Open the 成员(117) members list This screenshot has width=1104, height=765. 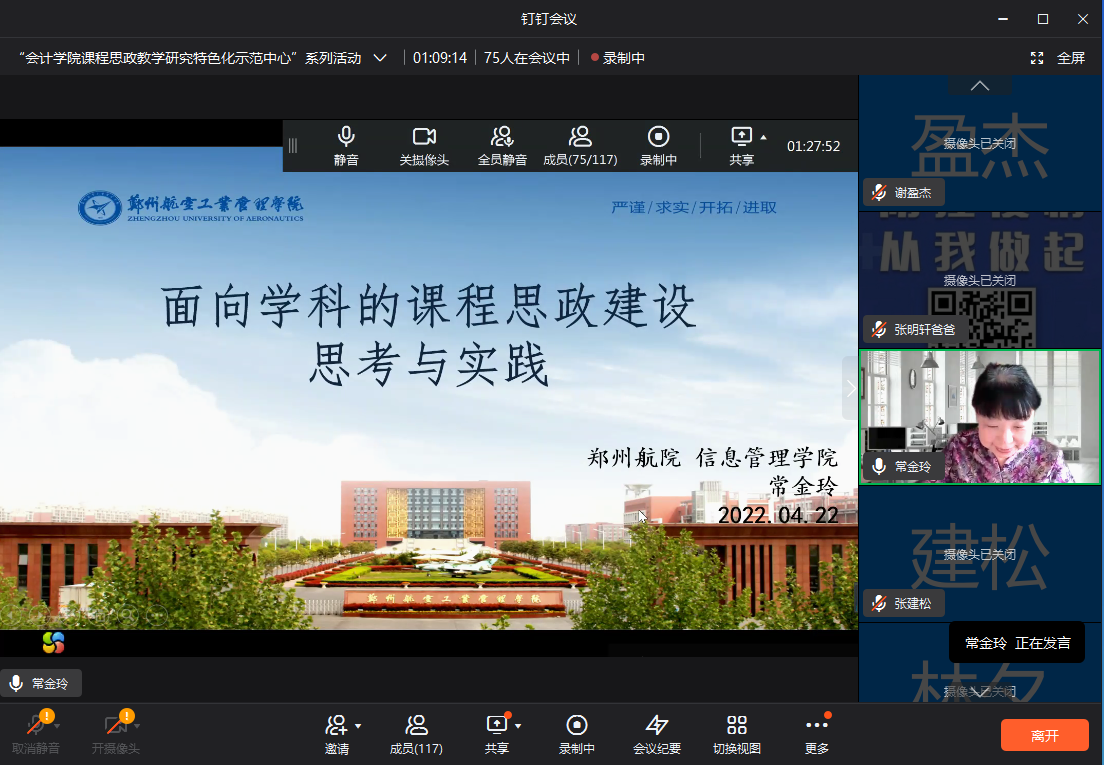[x=416, y=726]
